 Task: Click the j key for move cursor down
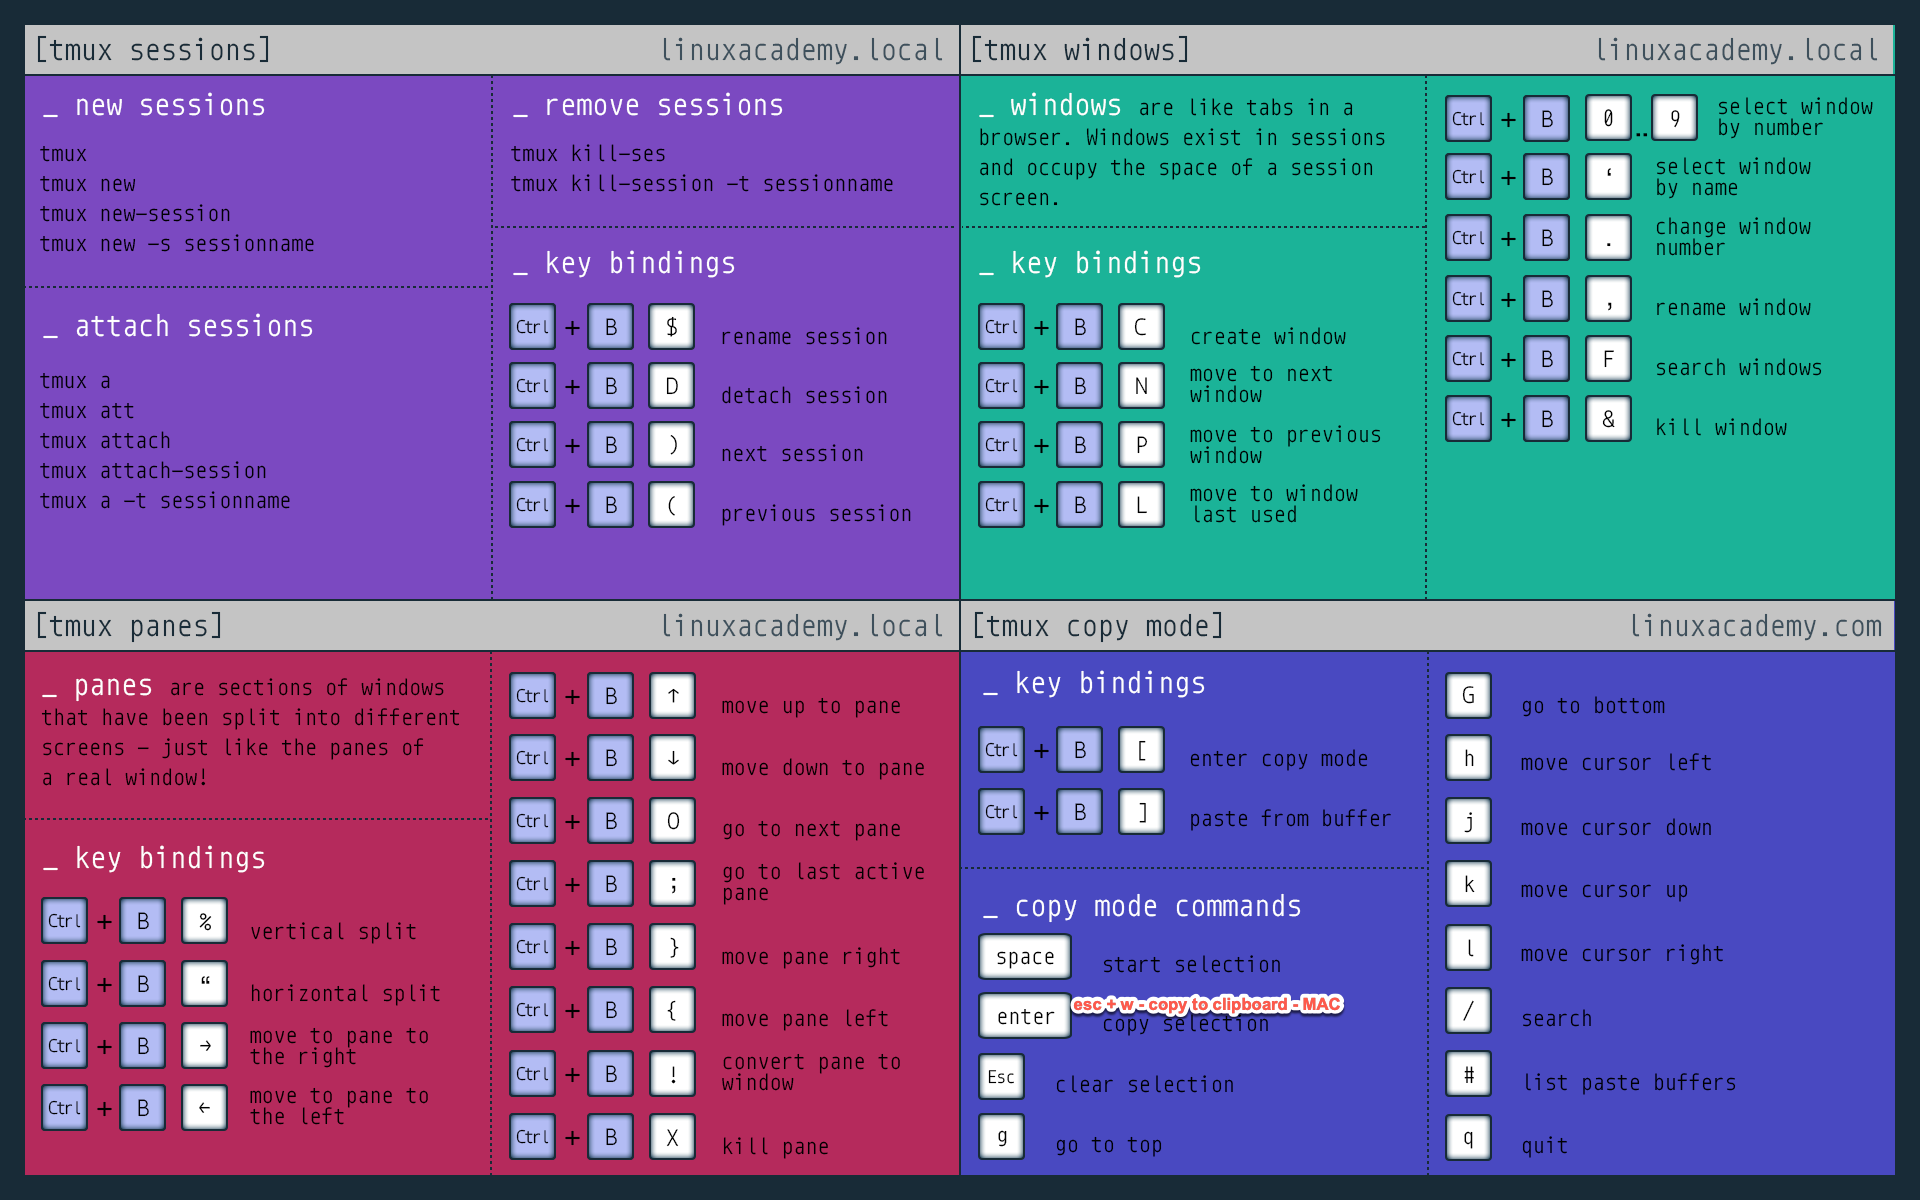1469,821
